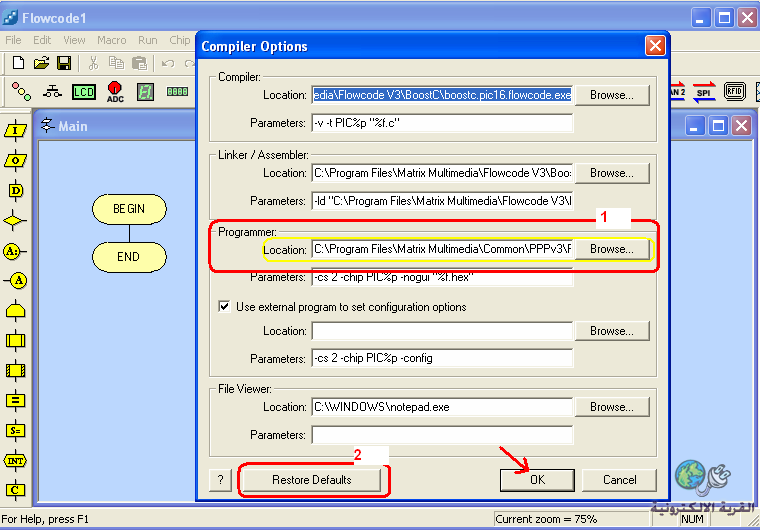Add the ADC component
This screenshot has width=760, height=530.
point(115,92)
